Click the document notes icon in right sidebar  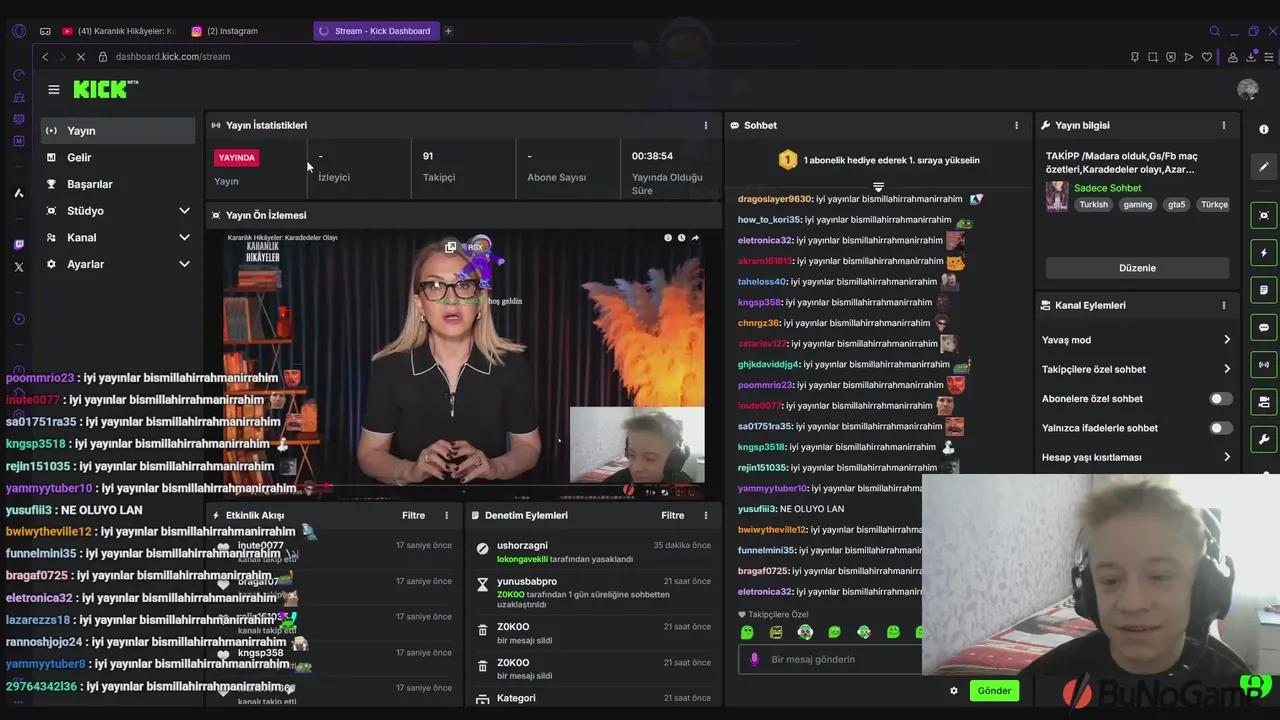1264,290
